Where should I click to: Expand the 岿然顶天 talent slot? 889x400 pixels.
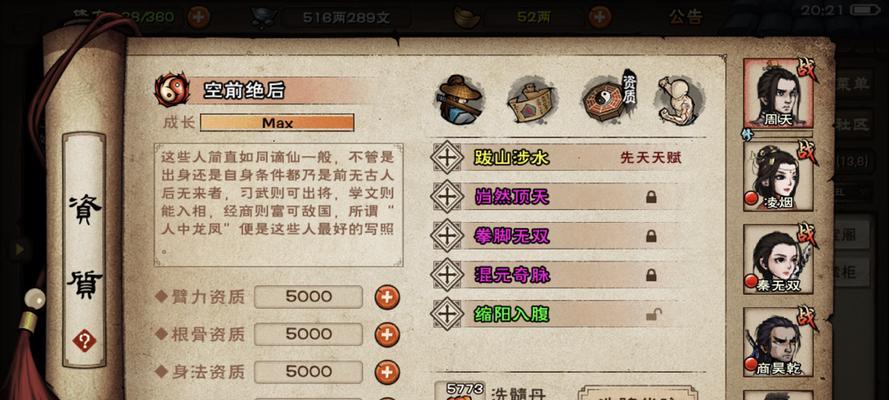click(x=447, y=197)
